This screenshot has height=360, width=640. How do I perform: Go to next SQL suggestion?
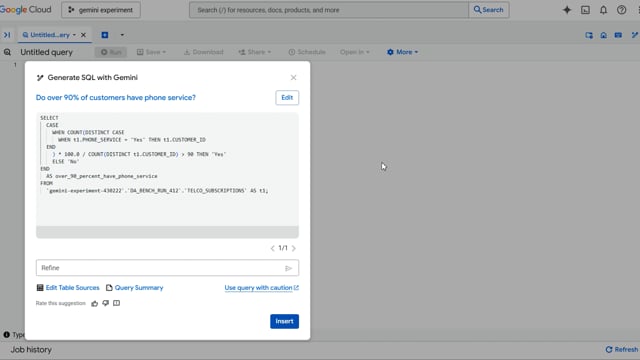(293, 248)
